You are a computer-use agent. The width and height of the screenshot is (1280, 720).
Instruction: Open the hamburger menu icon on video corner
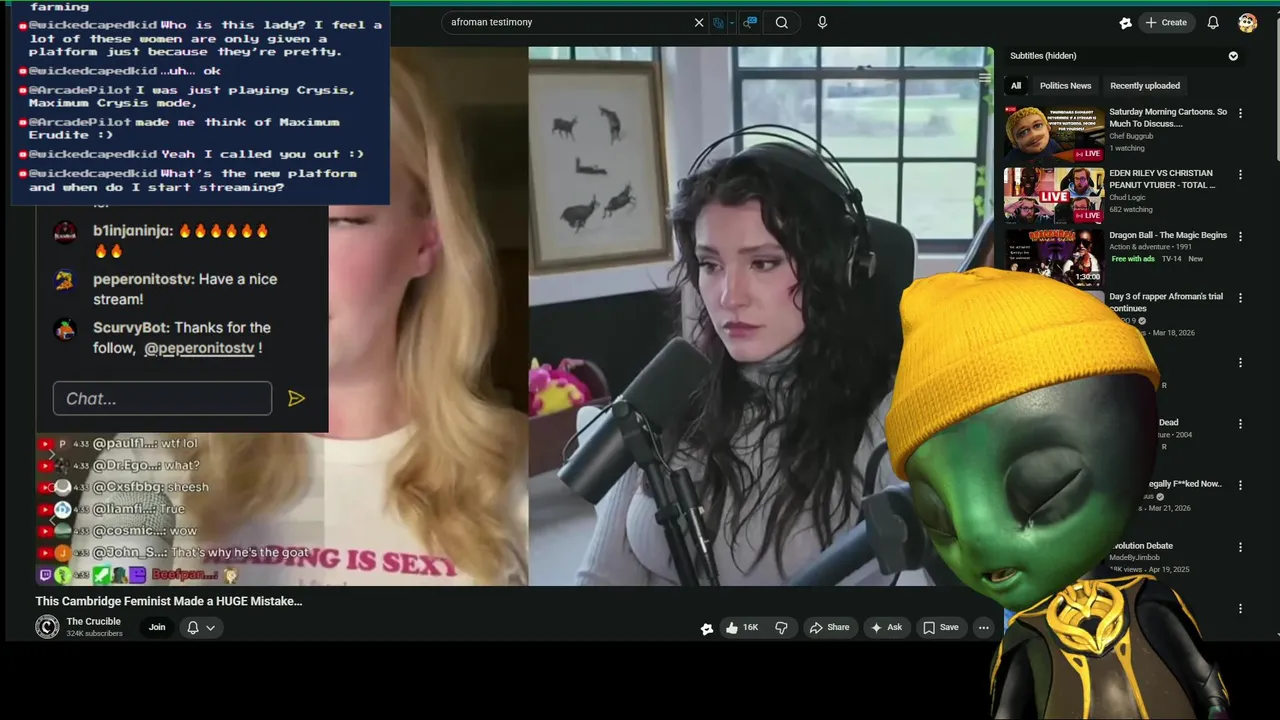pyautogui.click(x=984, y=77)
